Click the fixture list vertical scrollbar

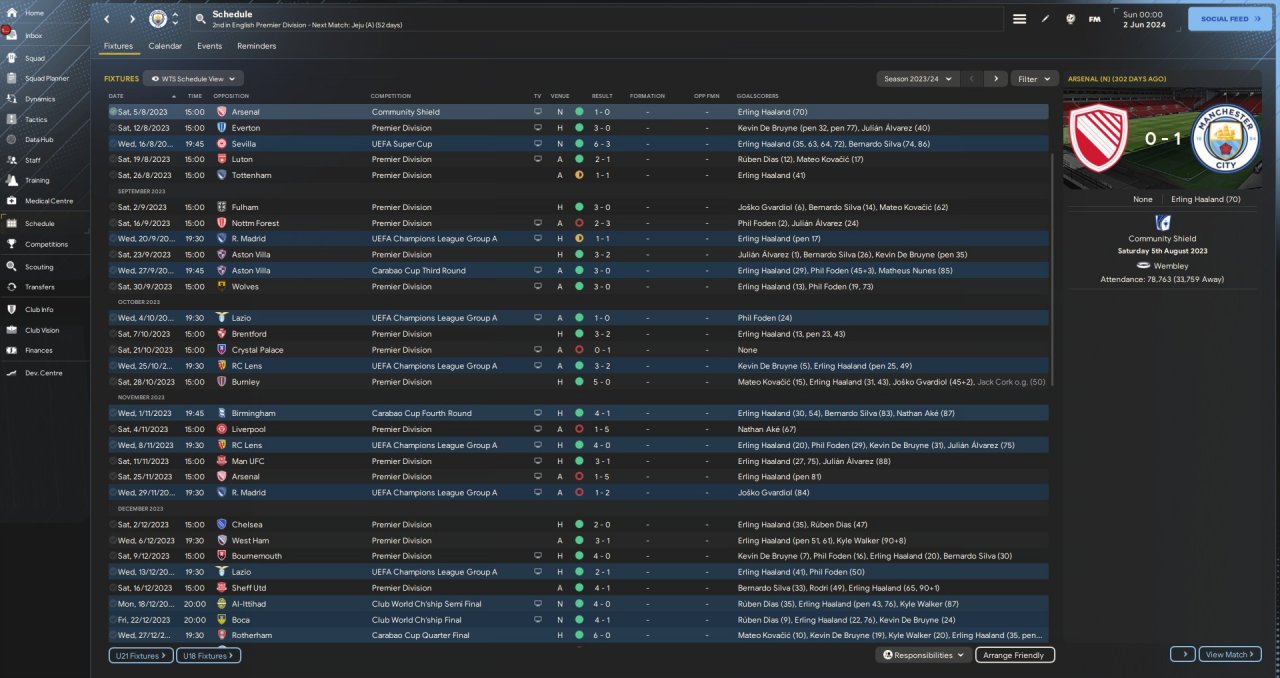point(1054,300)
